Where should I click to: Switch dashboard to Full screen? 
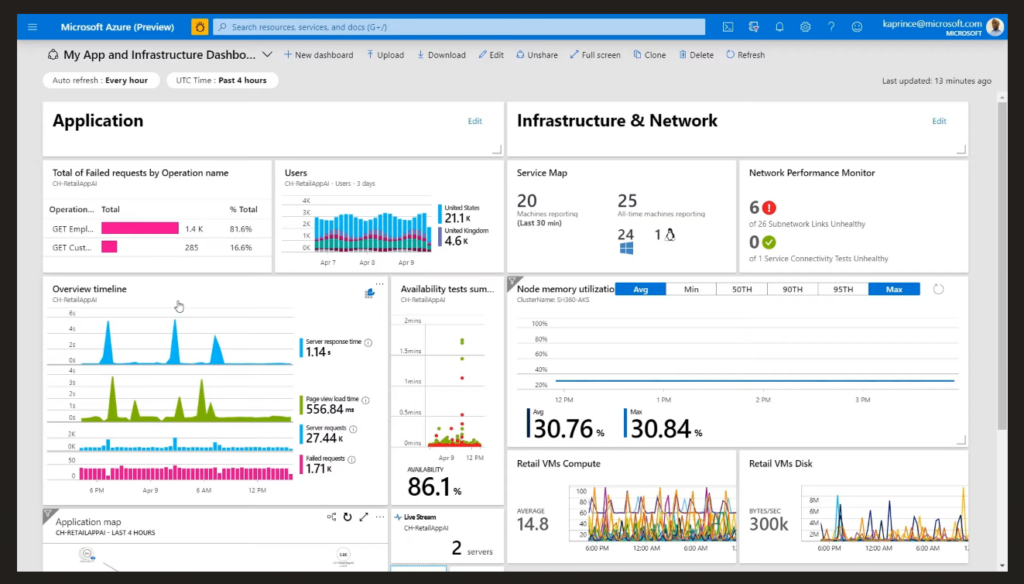(x=595, y=55)
